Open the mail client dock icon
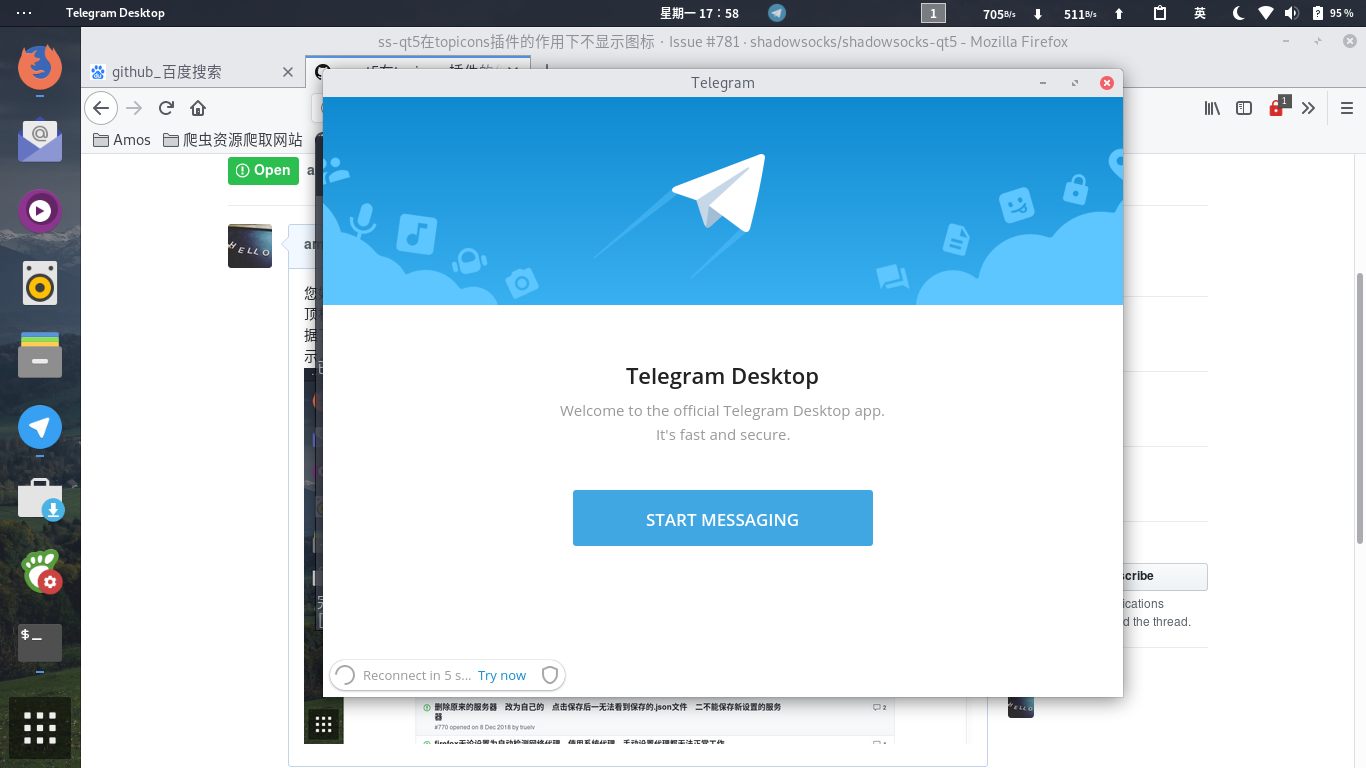The image size is (1366, 768). point(40,140)
